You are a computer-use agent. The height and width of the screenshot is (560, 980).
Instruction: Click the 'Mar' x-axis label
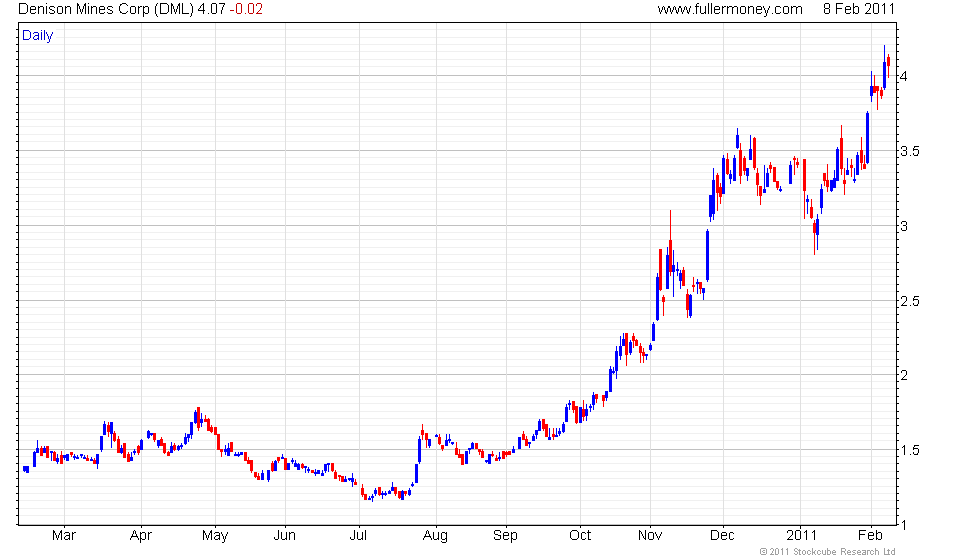click(x=64, y=536)
